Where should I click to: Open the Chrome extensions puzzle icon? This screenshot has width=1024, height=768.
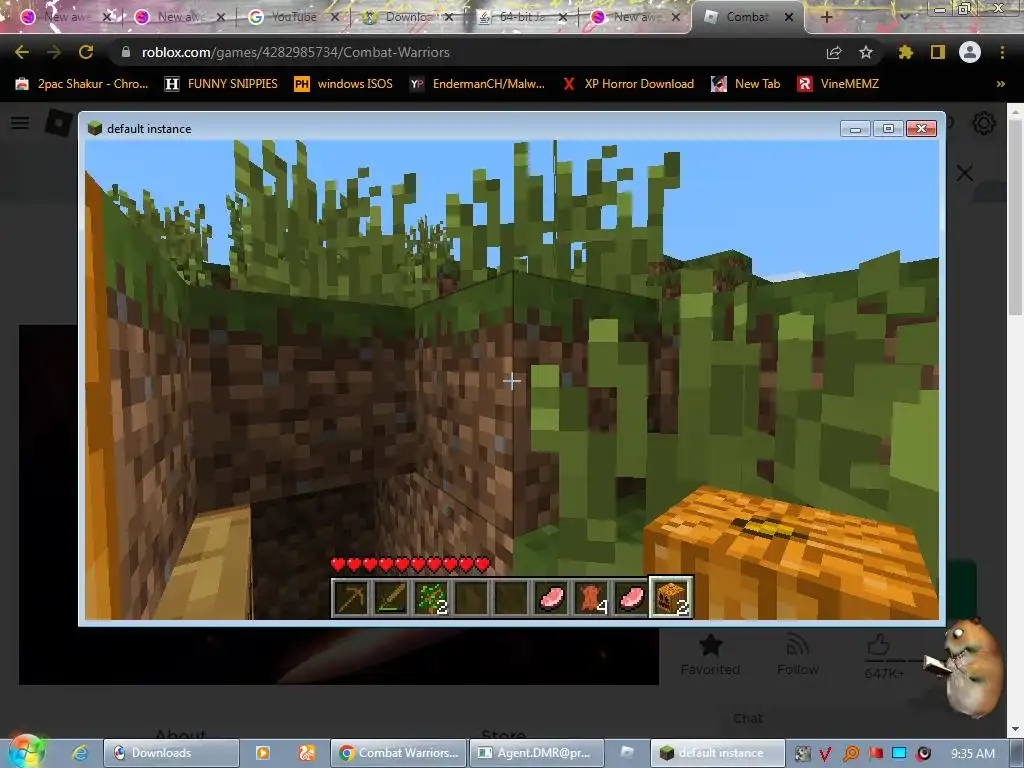pos(906,52)
